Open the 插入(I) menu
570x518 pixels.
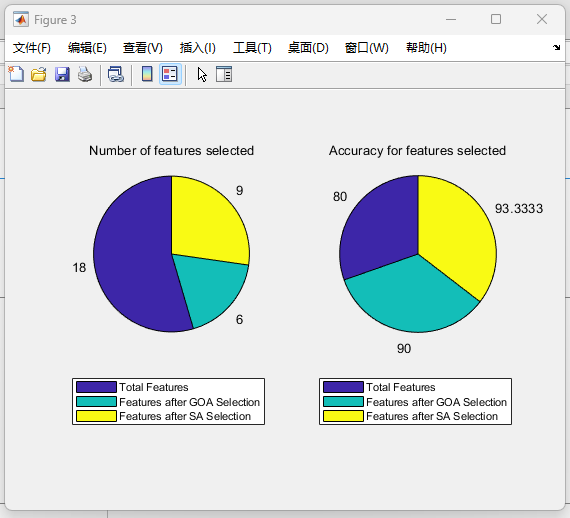(x=197, y=48)
